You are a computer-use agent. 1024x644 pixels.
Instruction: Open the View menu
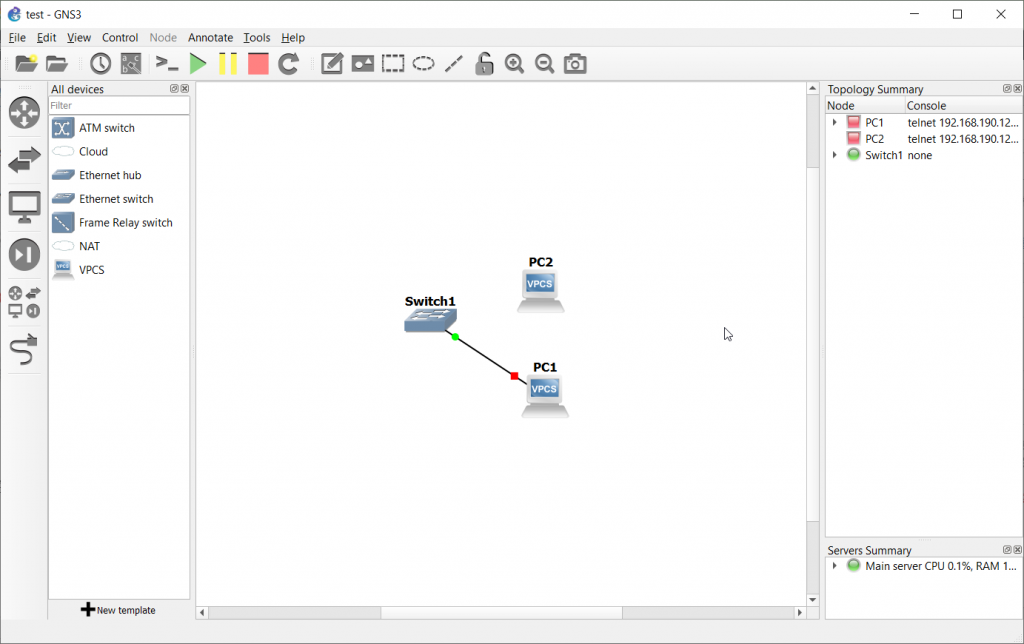tap(79, 37)
